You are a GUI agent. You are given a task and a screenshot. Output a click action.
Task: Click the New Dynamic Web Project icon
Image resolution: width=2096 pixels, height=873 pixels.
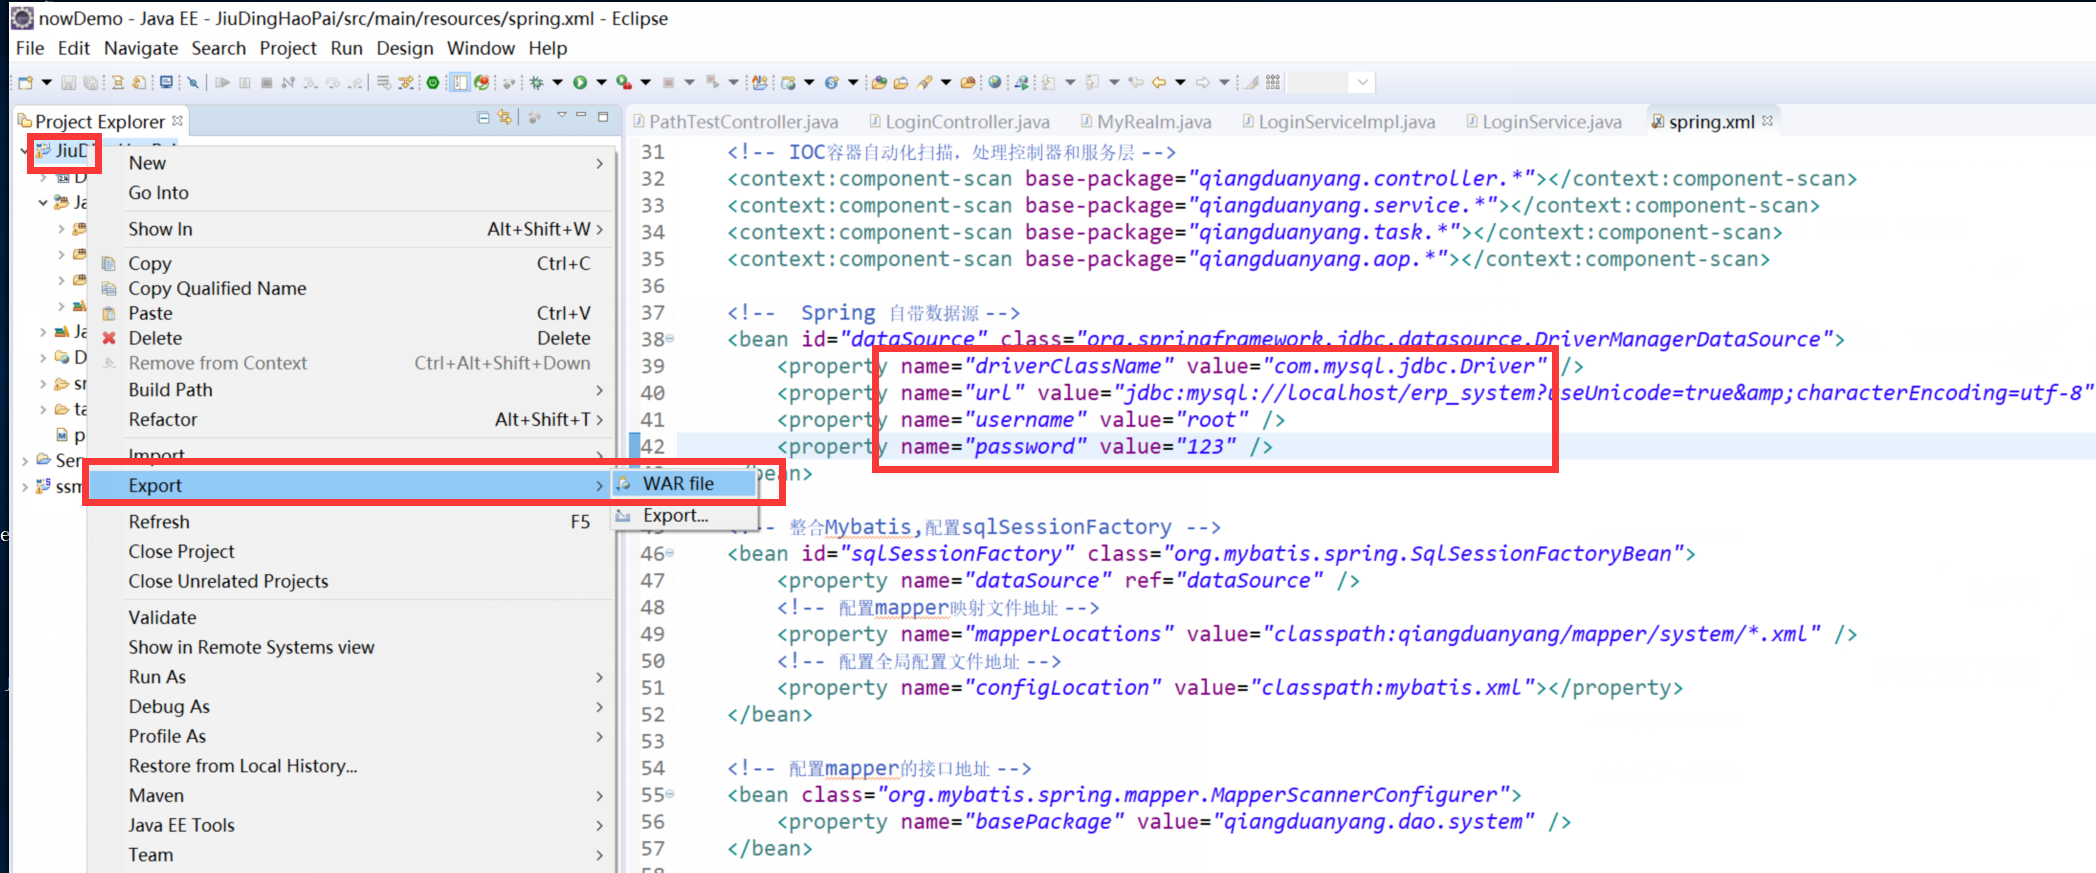click(x=788, y=82)
